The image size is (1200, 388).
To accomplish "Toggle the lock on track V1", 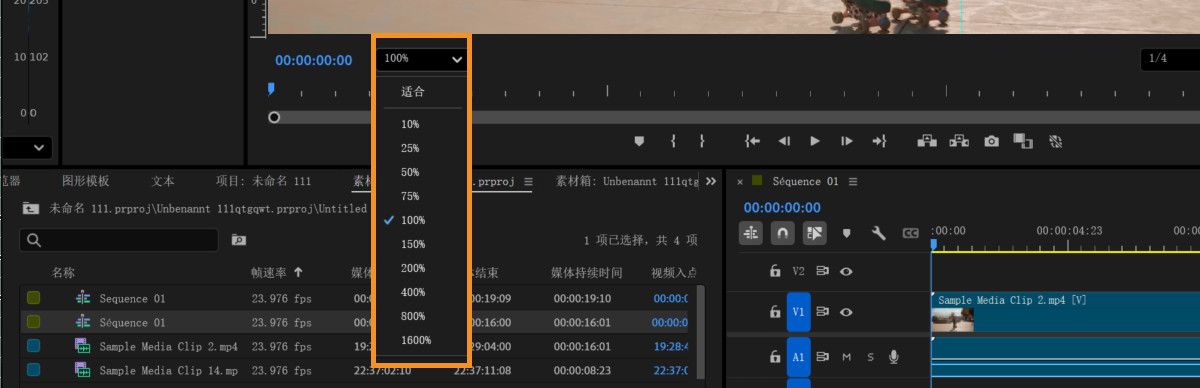I will tap(774, 312).
